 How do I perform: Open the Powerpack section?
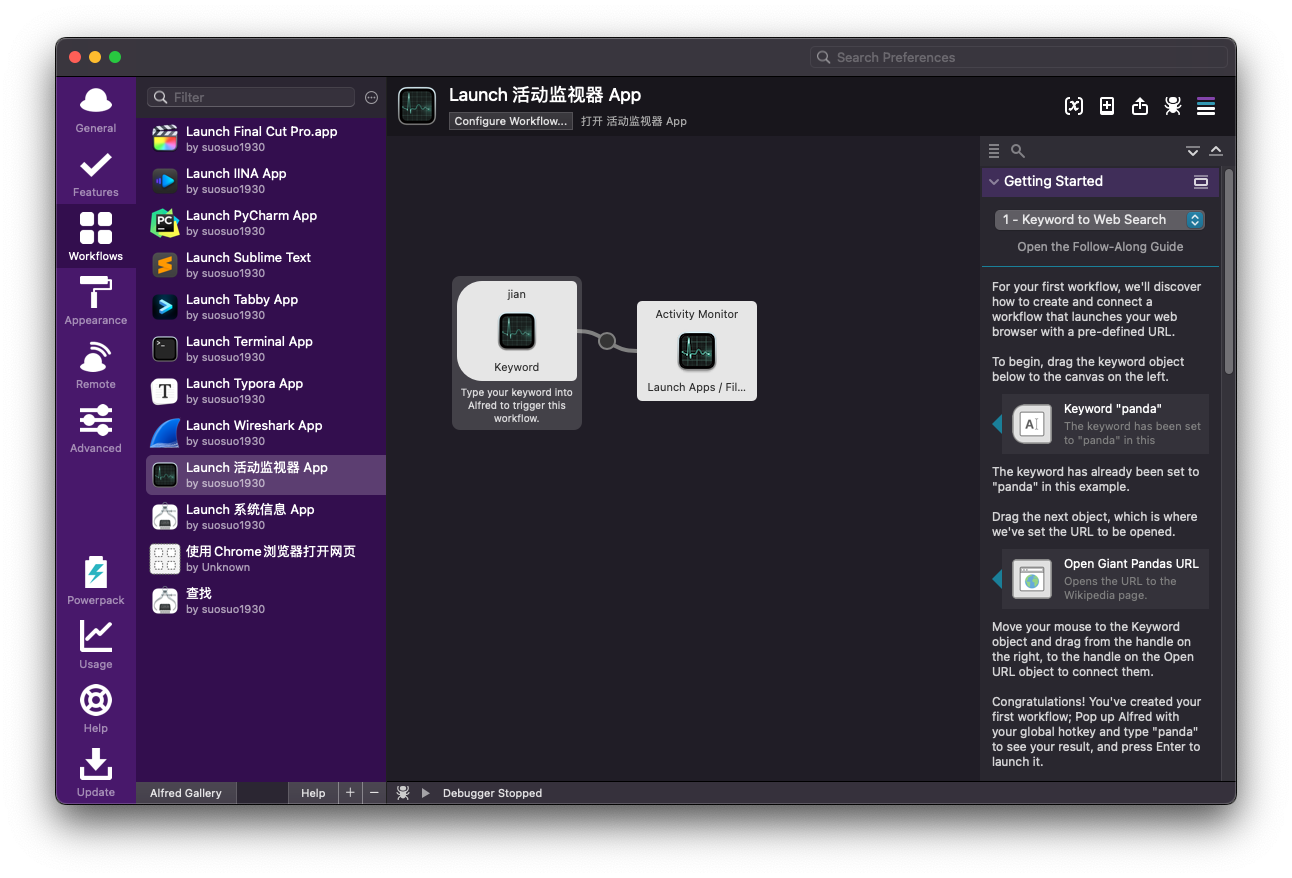(x=96, y=582)
